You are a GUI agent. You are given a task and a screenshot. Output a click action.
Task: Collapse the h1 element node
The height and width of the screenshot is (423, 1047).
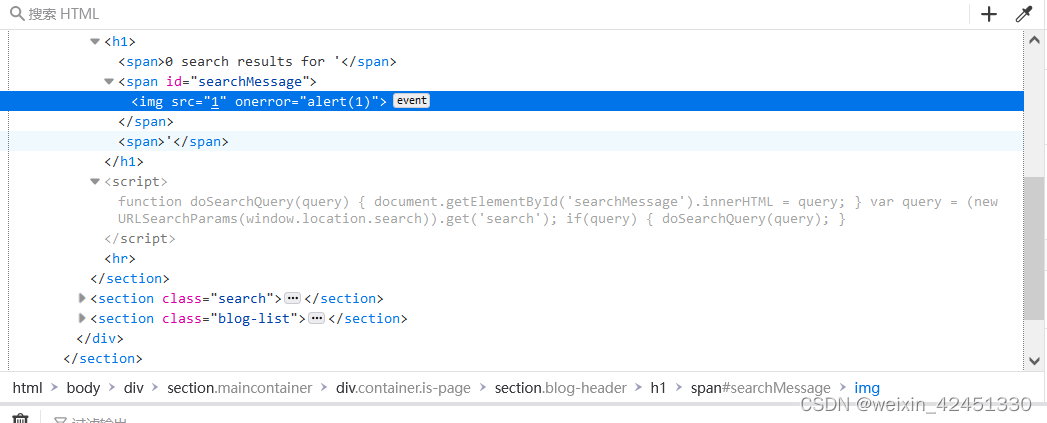(x=95, y=41)
